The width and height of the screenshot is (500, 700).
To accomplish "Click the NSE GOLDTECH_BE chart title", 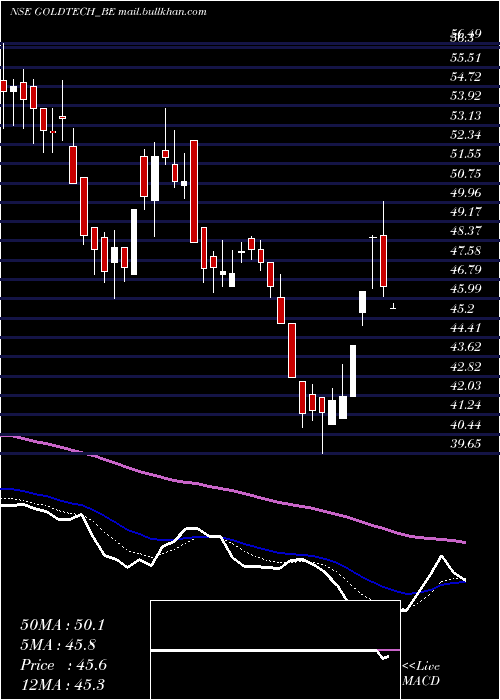I will 108,12.
